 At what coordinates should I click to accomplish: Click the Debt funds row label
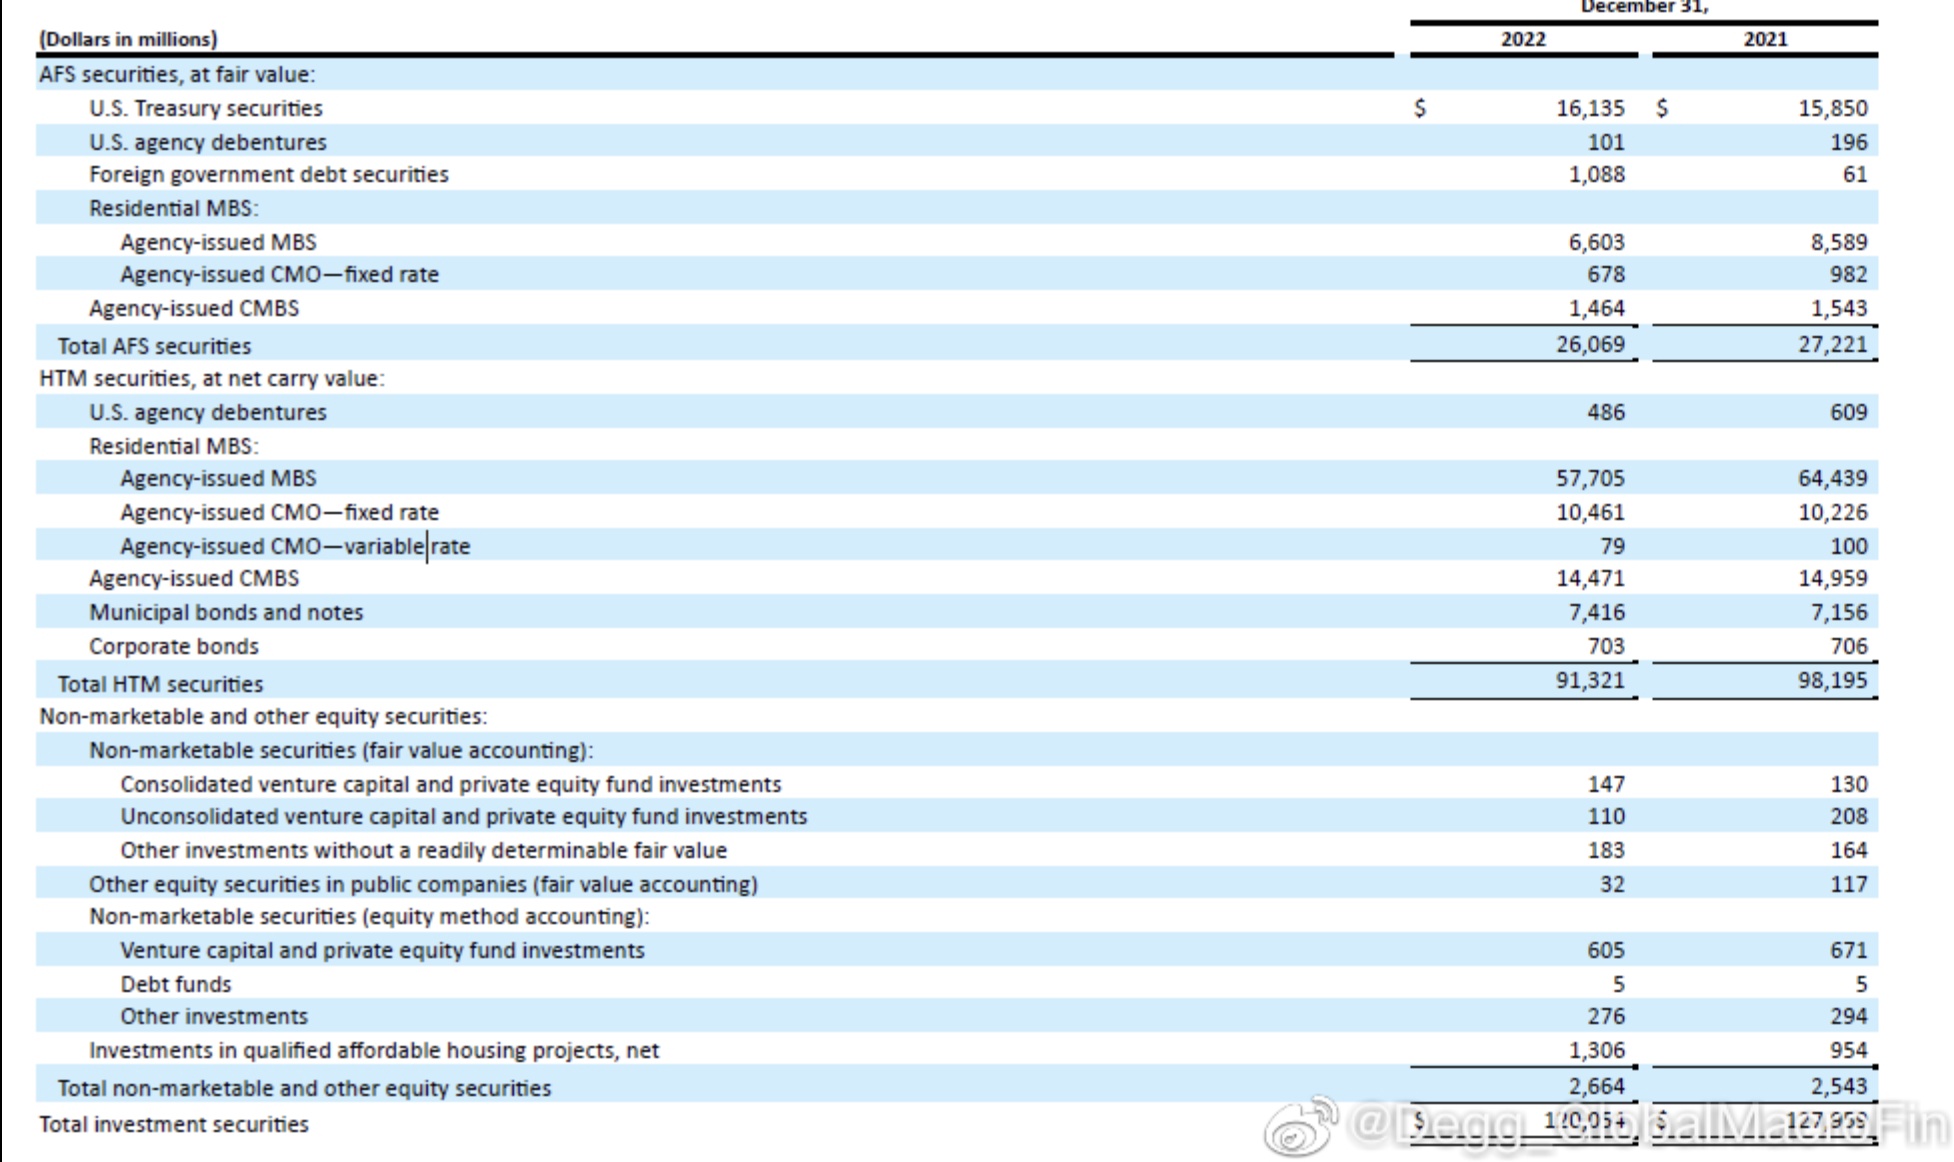pos(175,984)
